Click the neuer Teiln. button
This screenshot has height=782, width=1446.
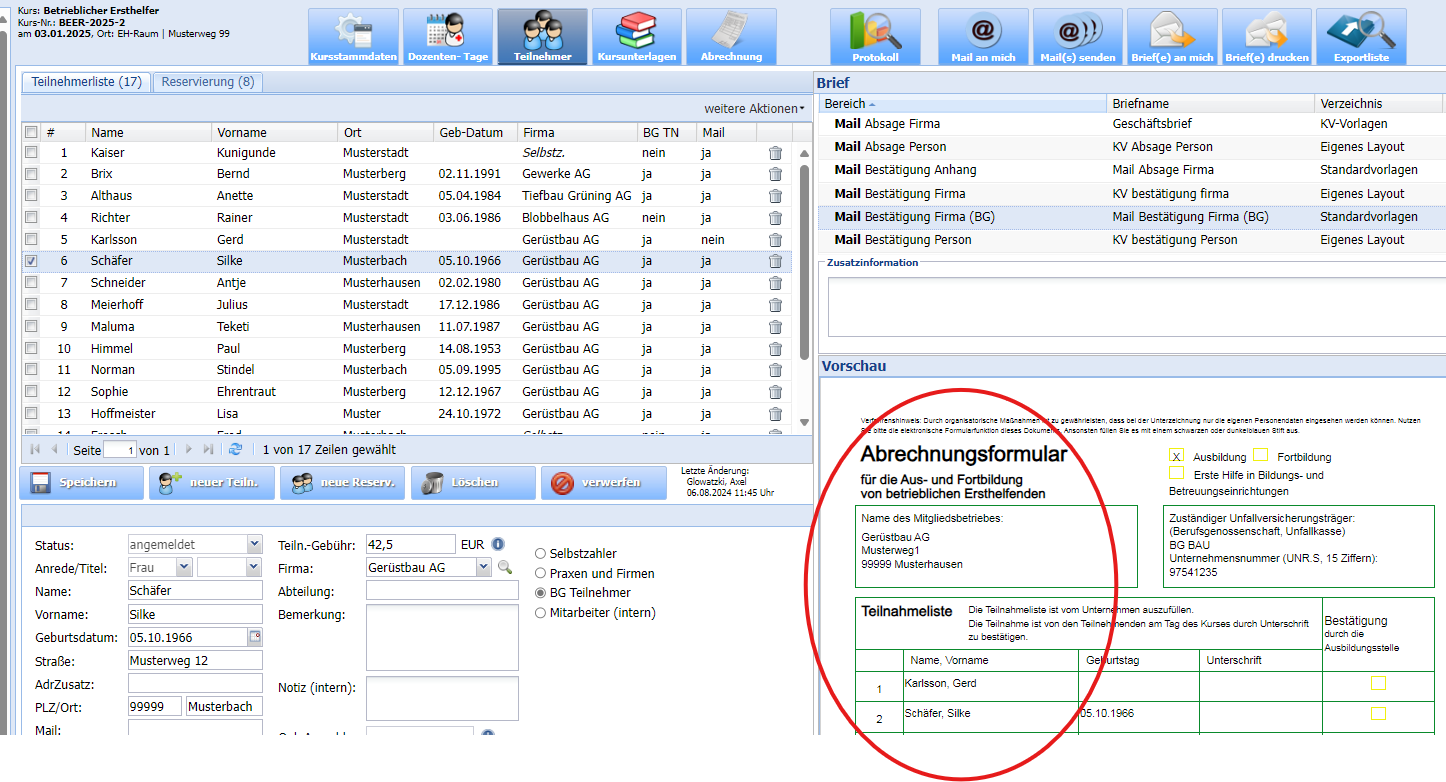209,483
